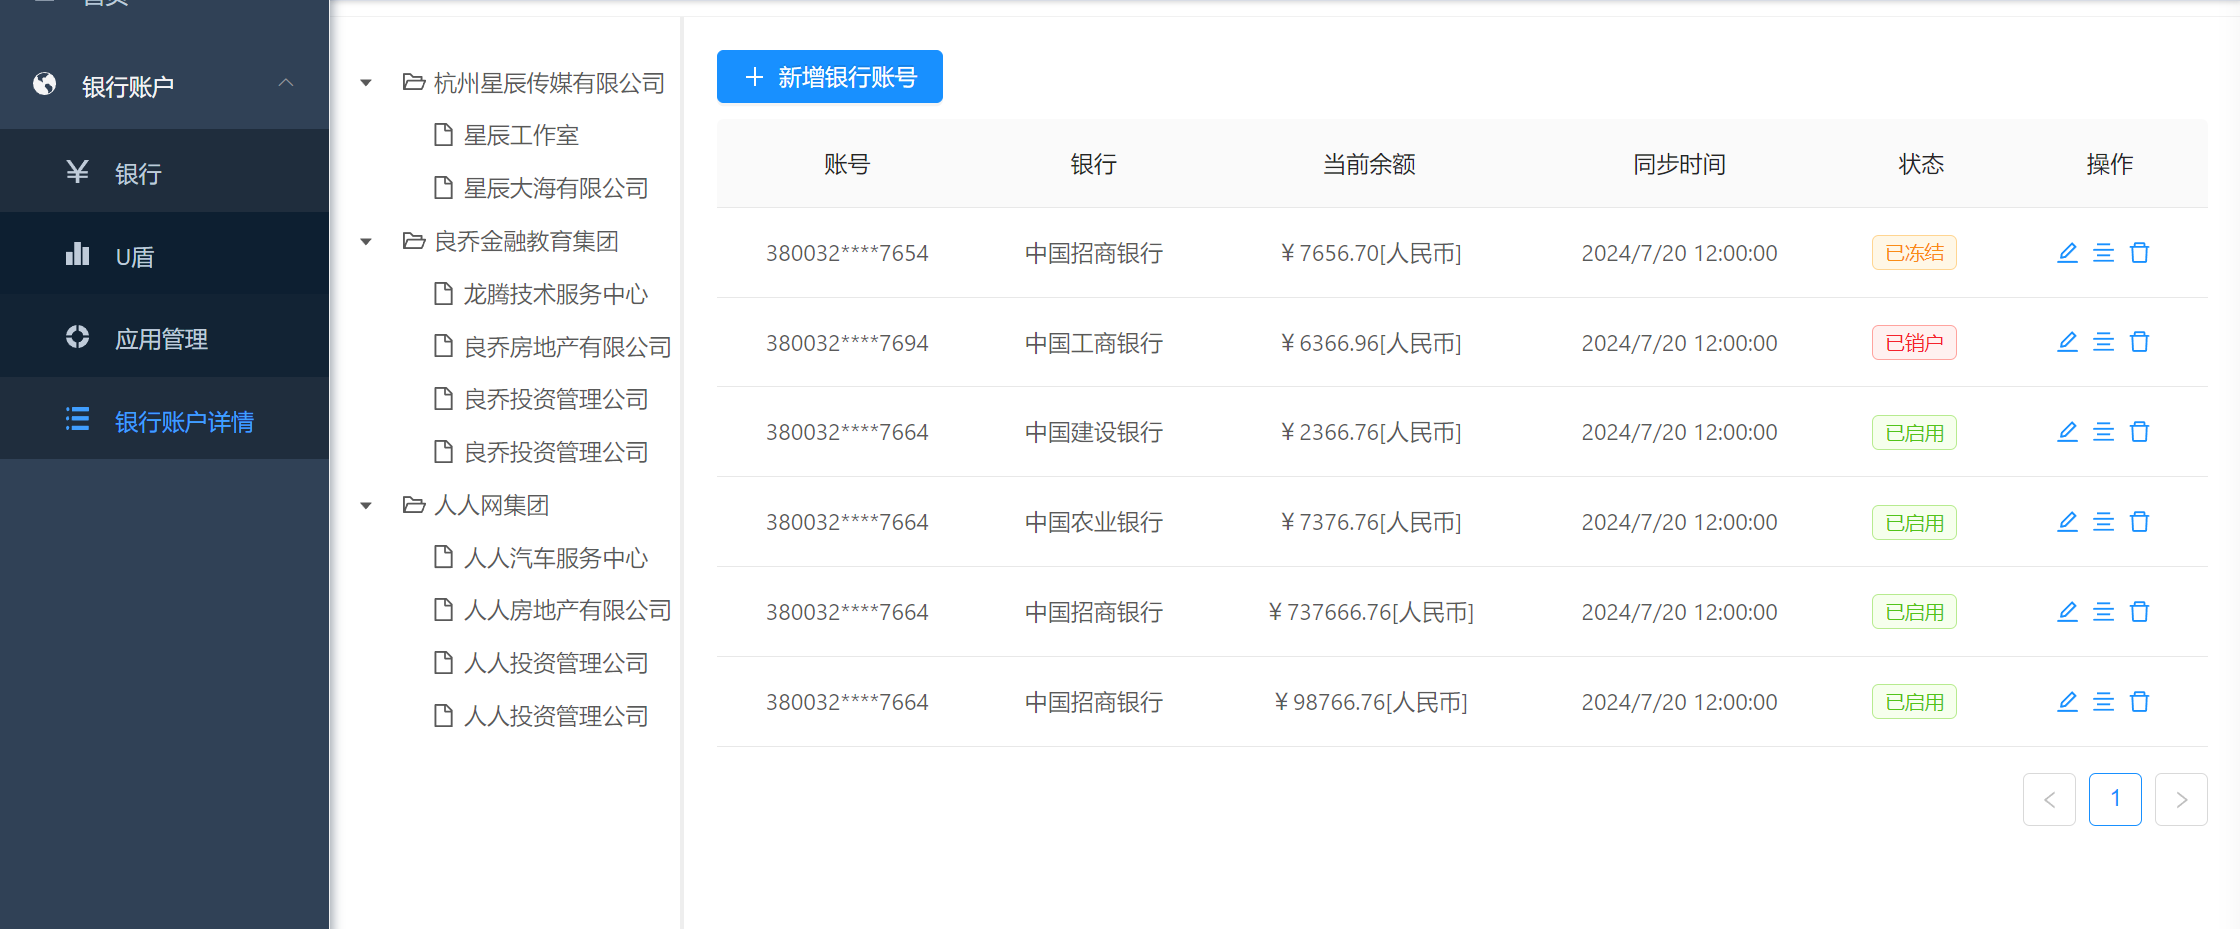Go to next page arrow
Screen dimensions: 2240x929
point(2181,799)
